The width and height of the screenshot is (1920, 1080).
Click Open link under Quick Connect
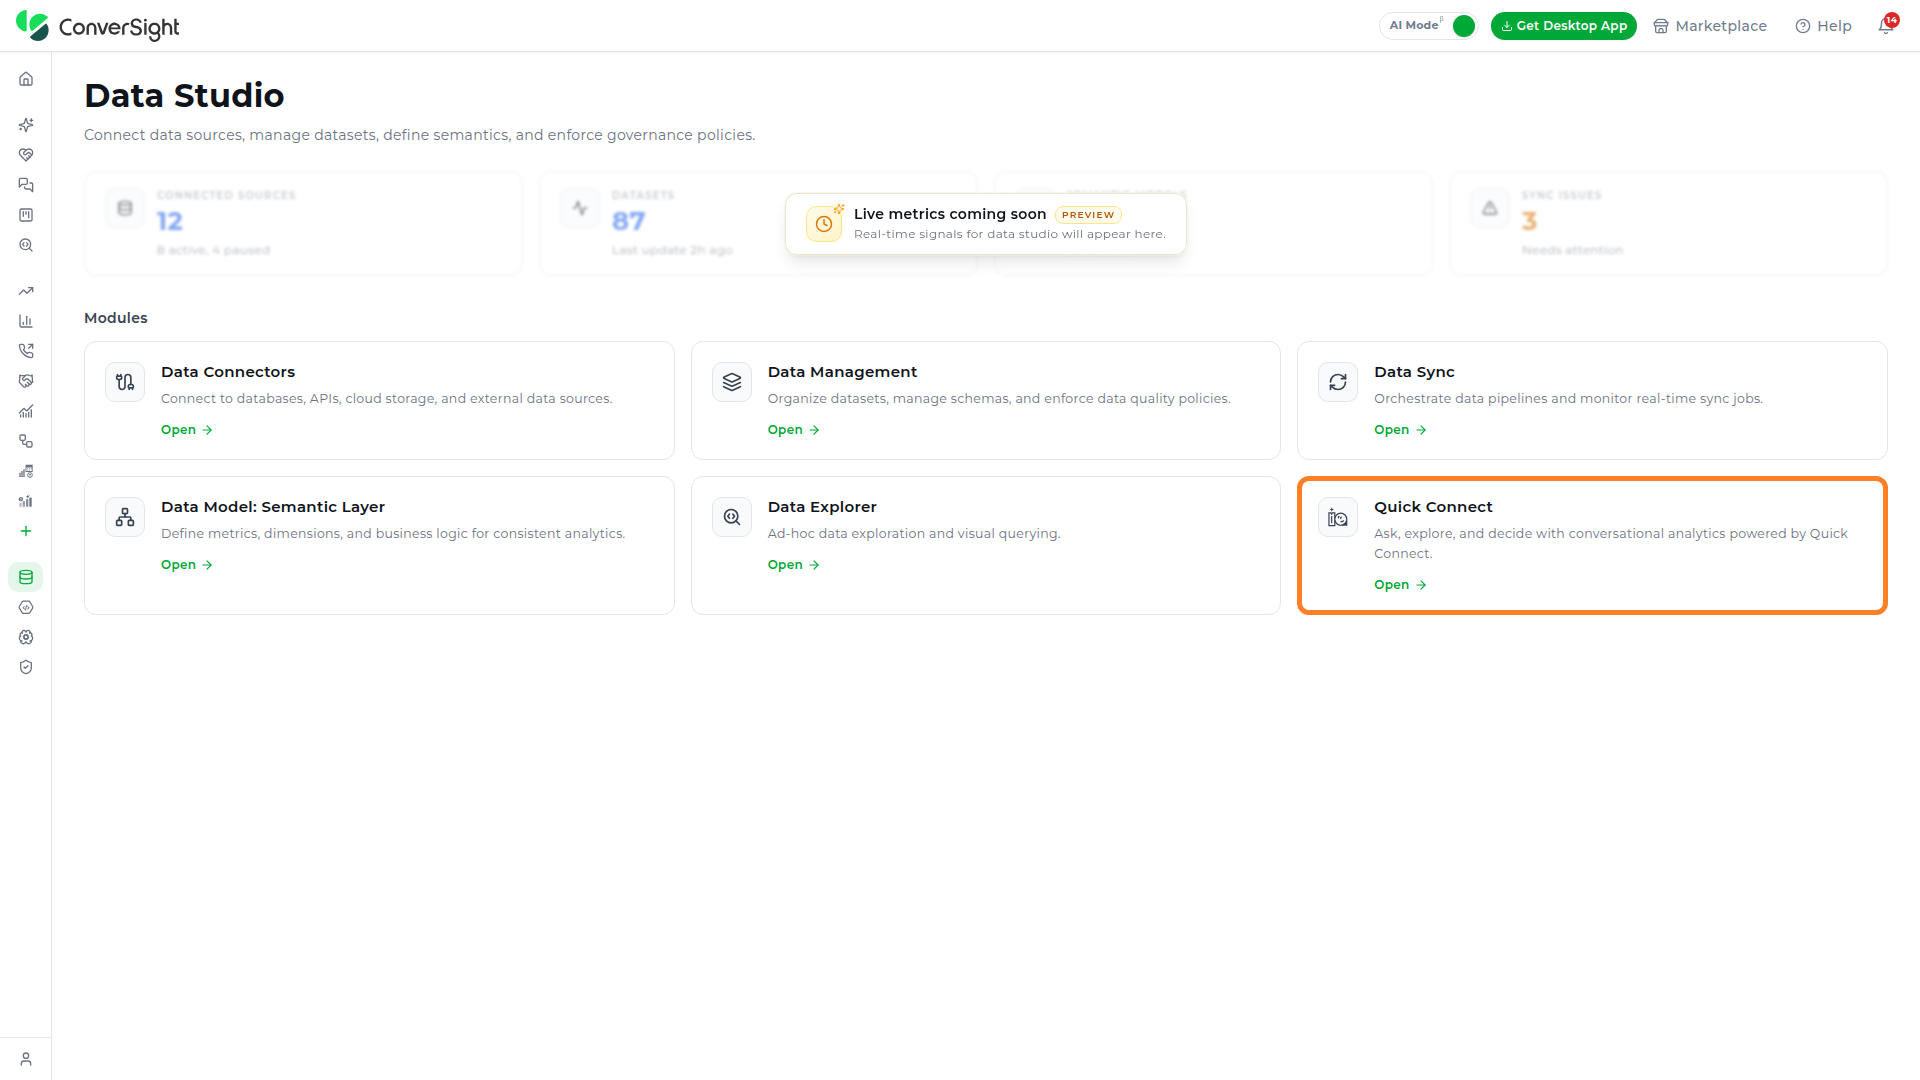tap(1400, 585)
